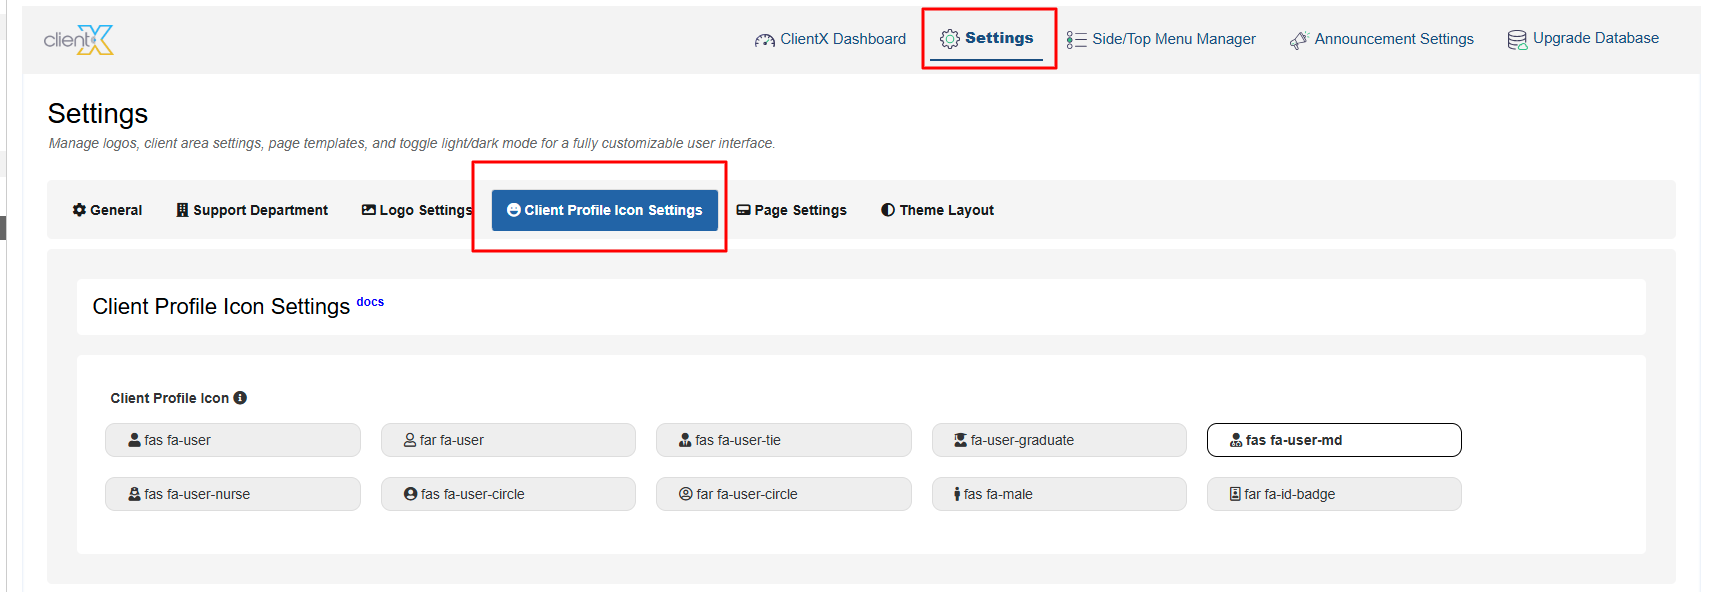Pick the fas fa-male icon option
Image resolution: width=1713 pixels, height=592 pixels.
coord(1059,494)
